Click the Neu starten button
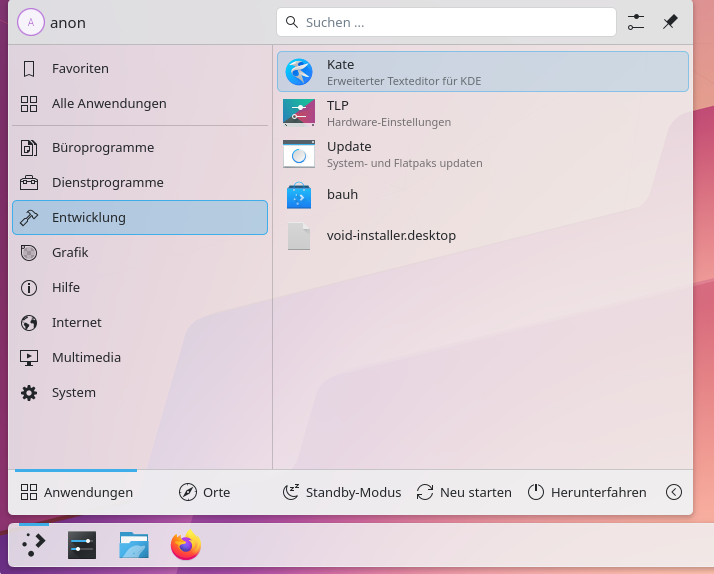This screenshot has width=714, height=574. 464,492
